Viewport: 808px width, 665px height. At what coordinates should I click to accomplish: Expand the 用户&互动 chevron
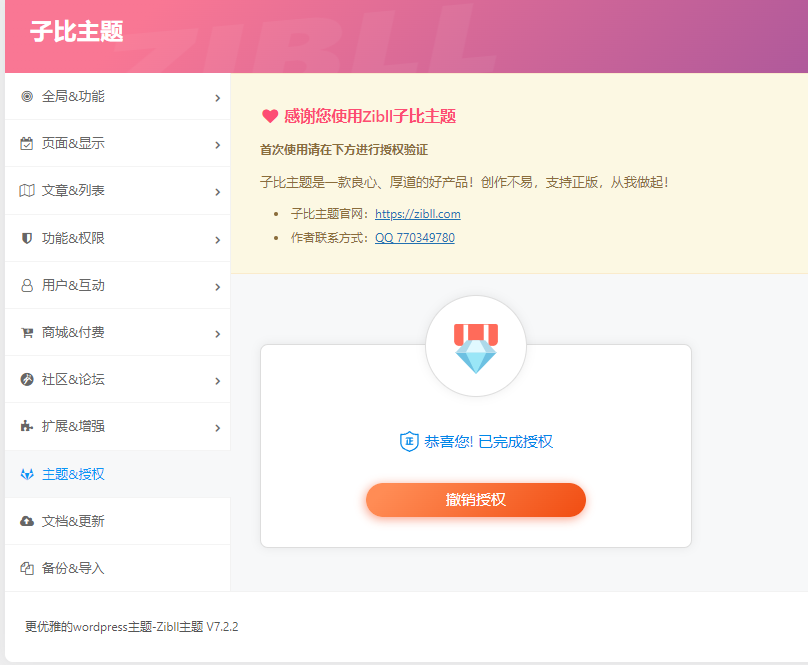click(x=218, y=287)
